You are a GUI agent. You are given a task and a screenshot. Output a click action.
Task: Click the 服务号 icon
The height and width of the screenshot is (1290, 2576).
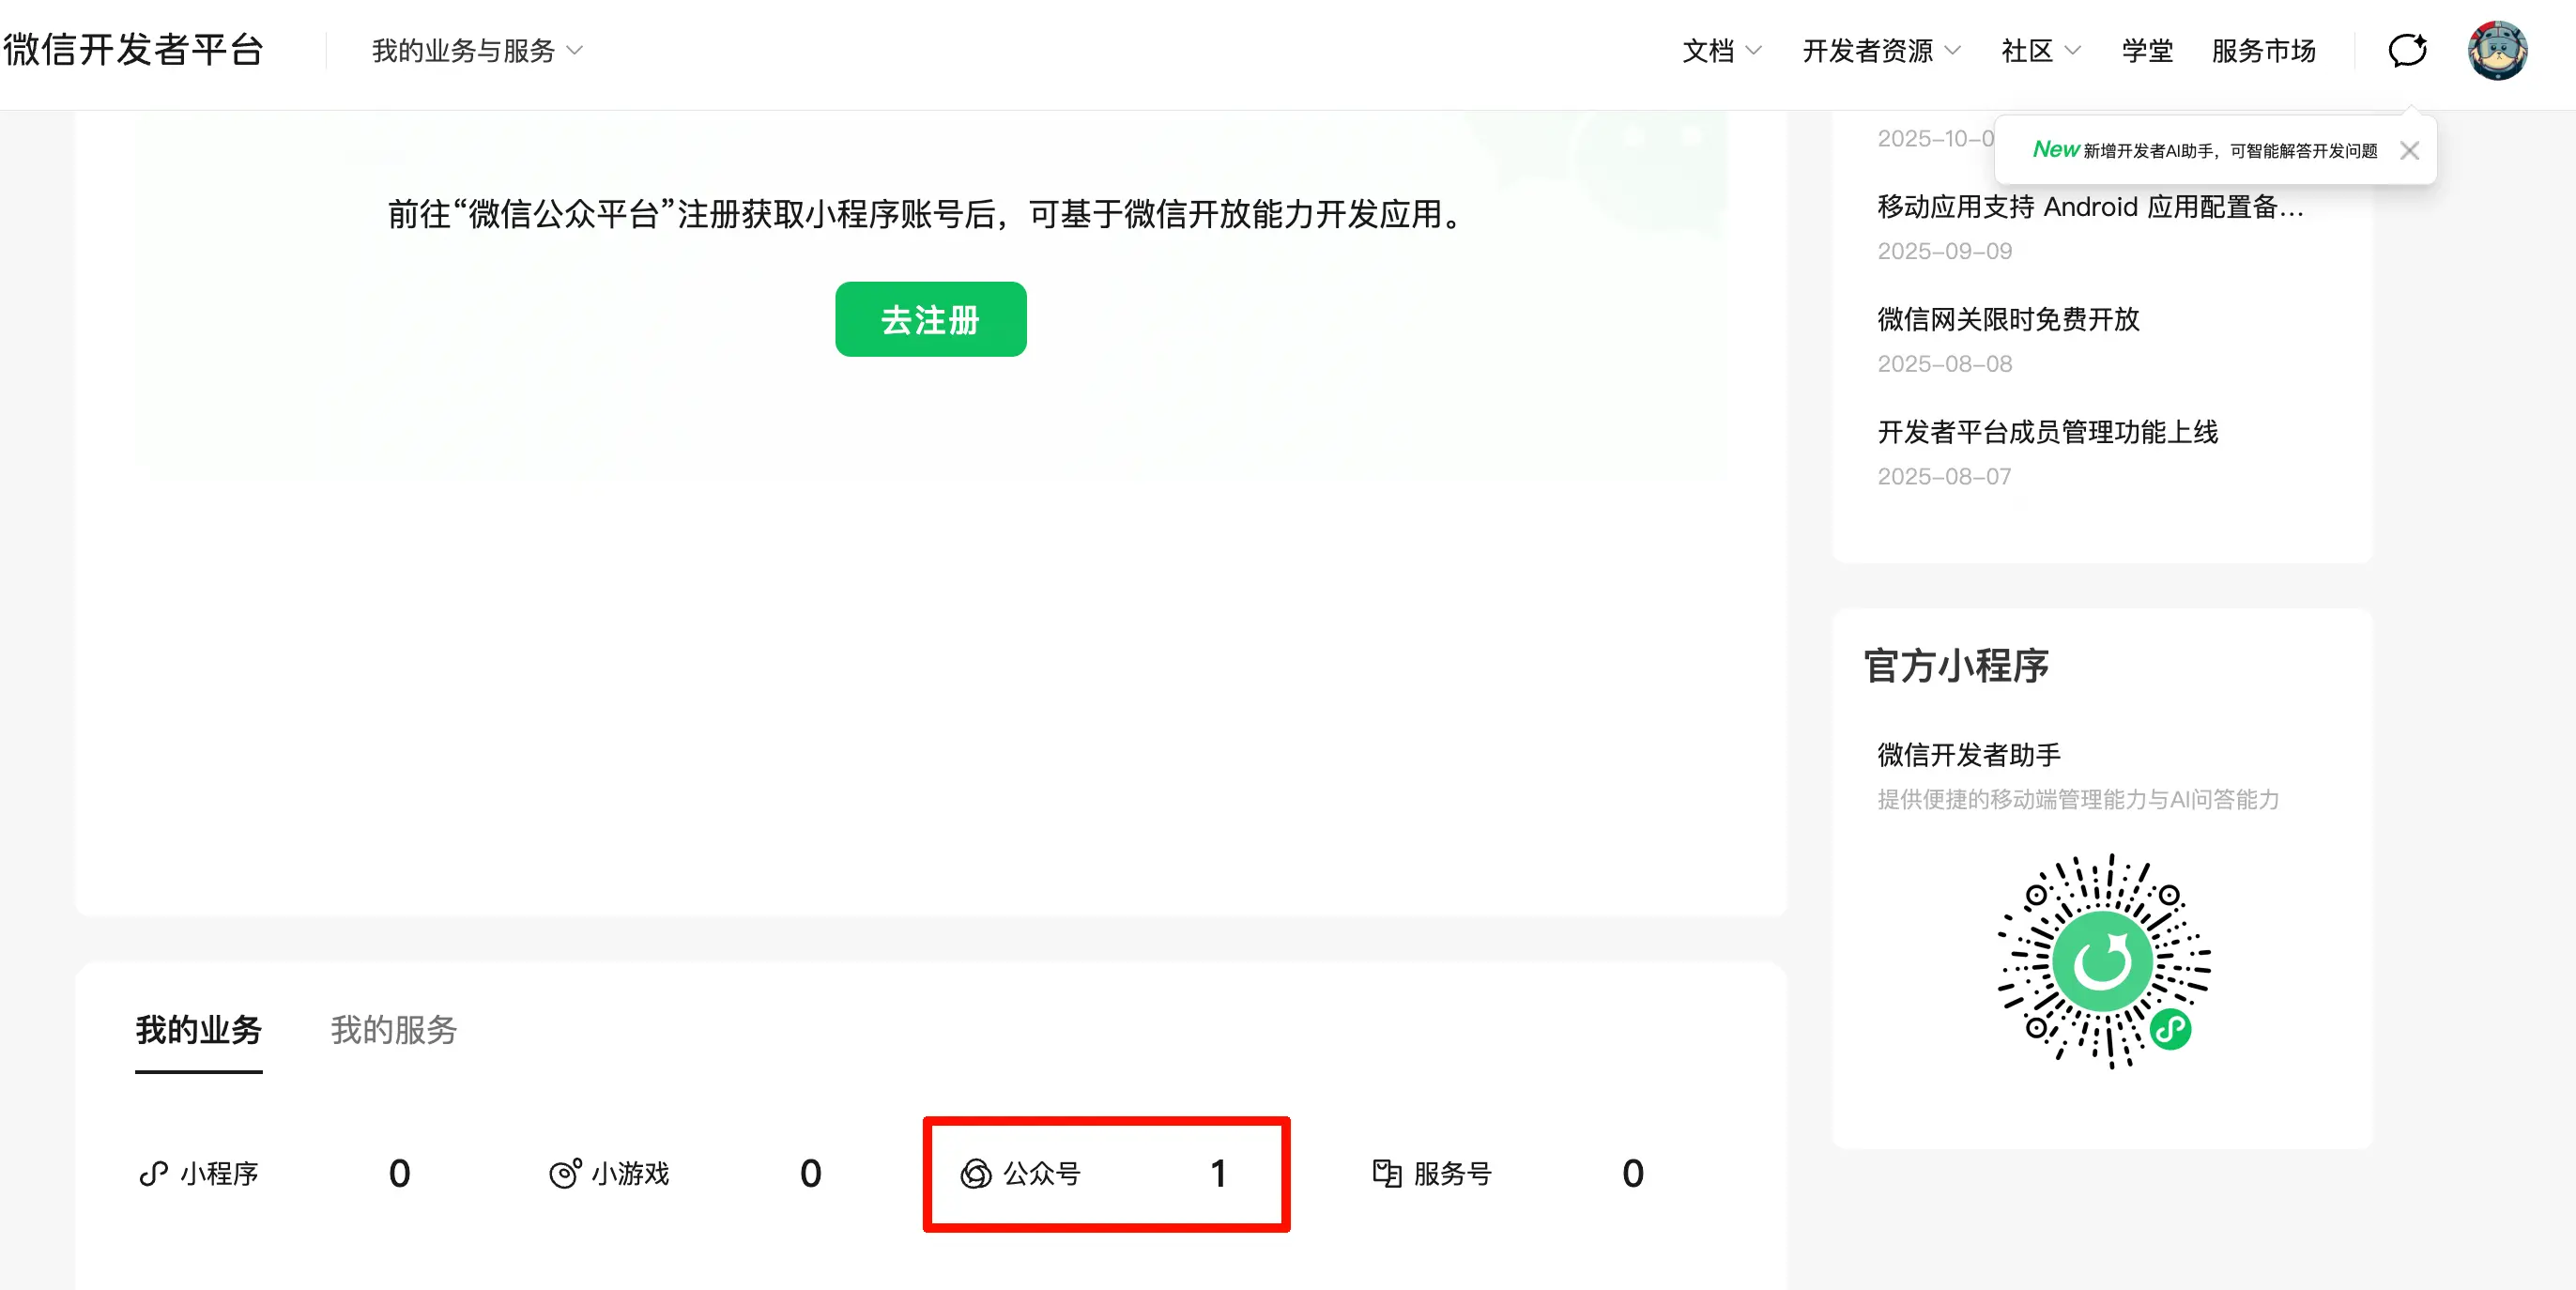pyautogui.click(x=1386, y=1175)
